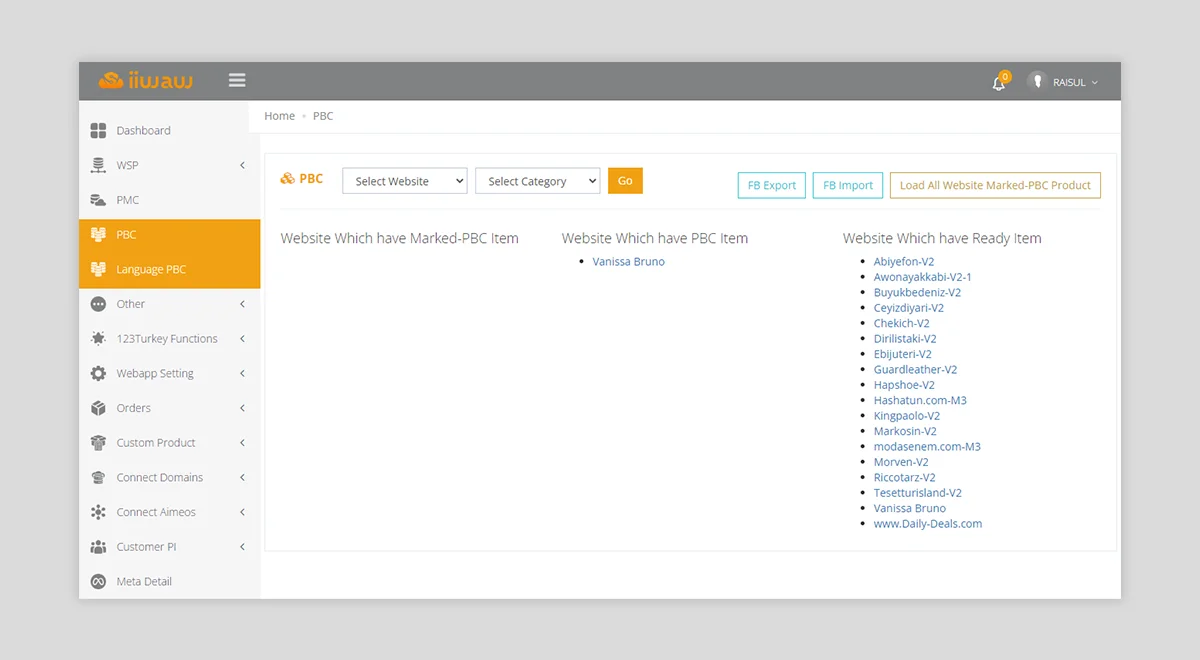Click the WSP database icon in sidebar
Image resolution: width=1200 pixels, height=660 pixels.
(x=97, y=165)
